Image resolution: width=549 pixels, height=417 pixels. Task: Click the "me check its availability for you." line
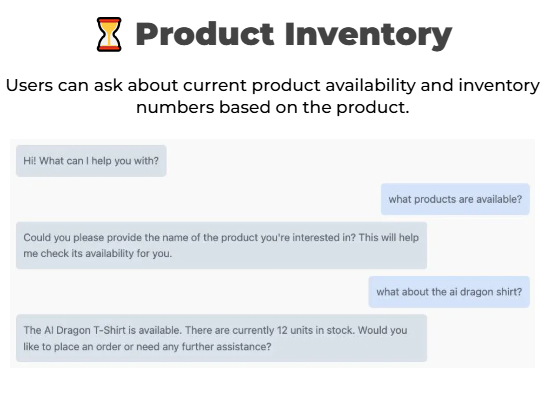tap(98, 253)
